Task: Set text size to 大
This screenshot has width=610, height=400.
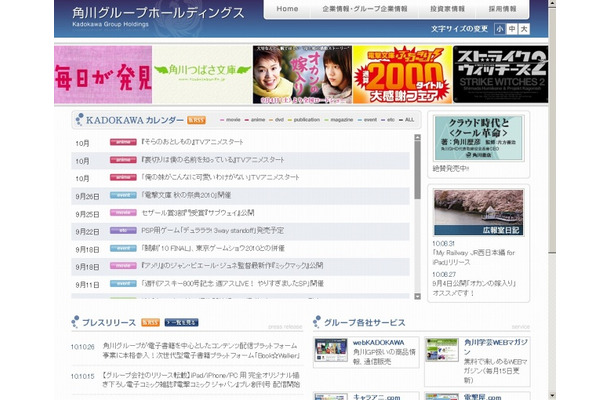Action: click(x=524, y=29)
